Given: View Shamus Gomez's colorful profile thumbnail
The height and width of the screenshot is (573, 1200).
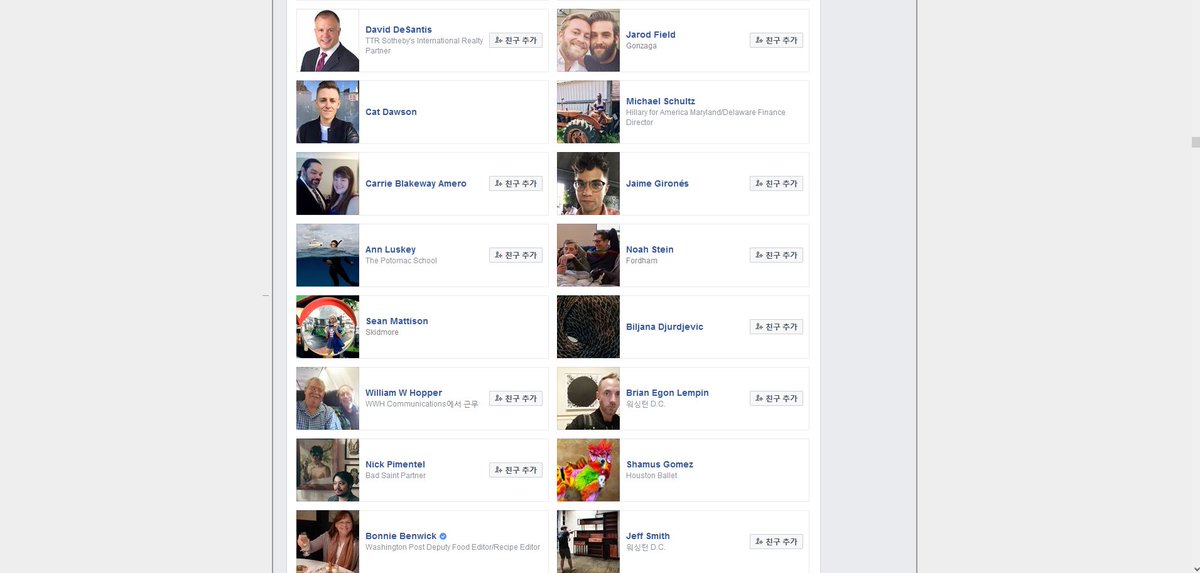Looking at the screenshot, I should [x=588, y=470].
